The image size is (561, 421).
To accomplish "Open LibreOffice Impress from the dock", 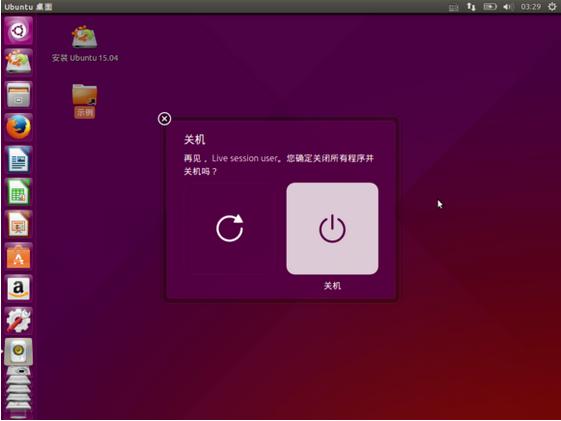I will tap(19, 224).
